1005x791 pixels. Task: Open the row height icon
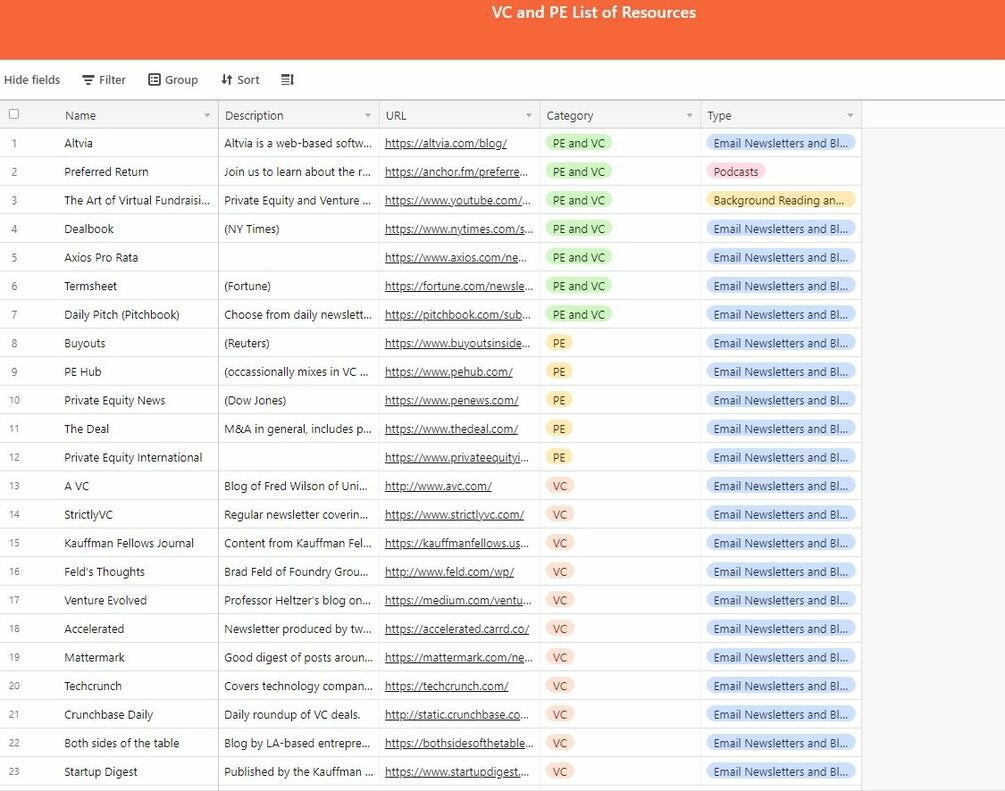tap(287, 79)
